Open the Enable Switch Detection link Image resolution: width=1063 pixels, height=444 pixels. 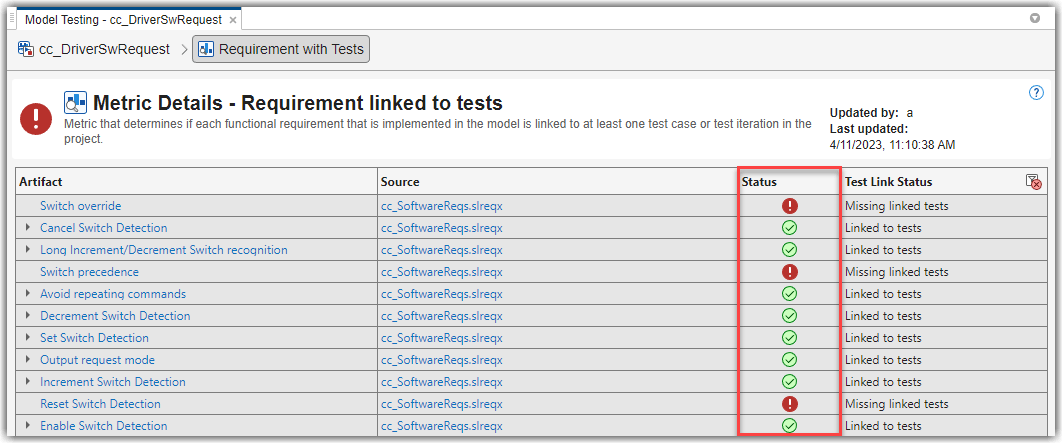[x=104, y=426]
